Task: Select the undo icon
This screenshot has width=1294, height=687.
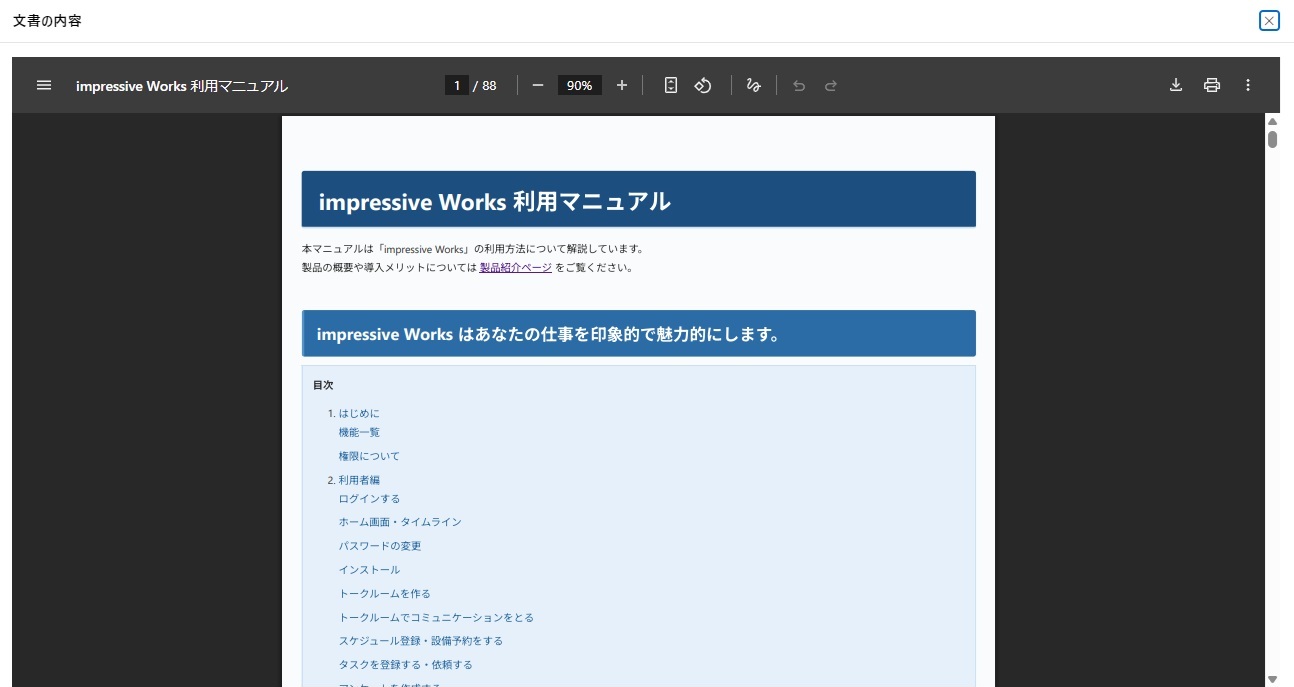Action: (799, 85)
